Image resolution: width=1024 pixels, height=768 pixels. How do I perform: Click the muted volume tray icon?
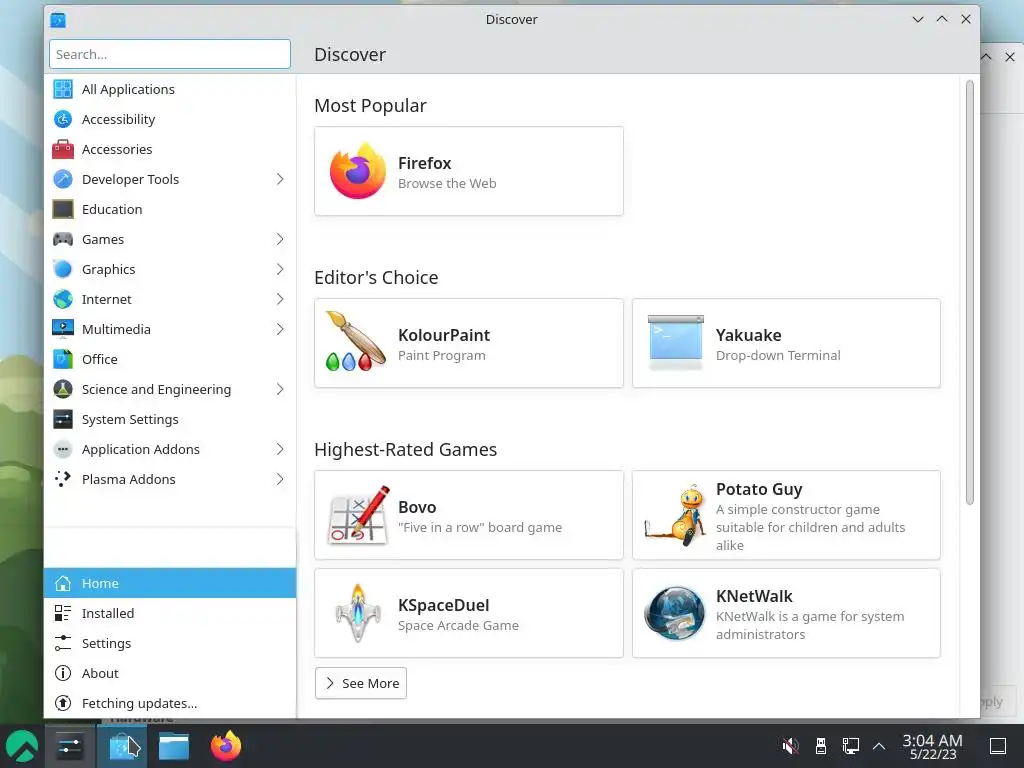point(790,746)
